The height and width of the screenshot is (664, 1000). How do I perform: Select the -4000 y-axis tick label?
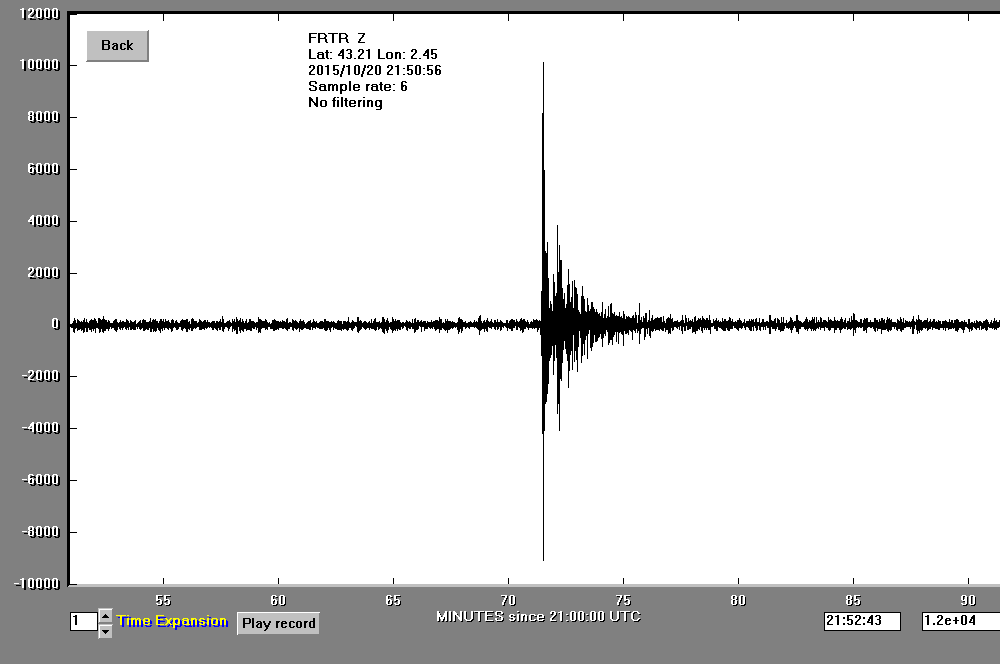click(x=41, y=428)
